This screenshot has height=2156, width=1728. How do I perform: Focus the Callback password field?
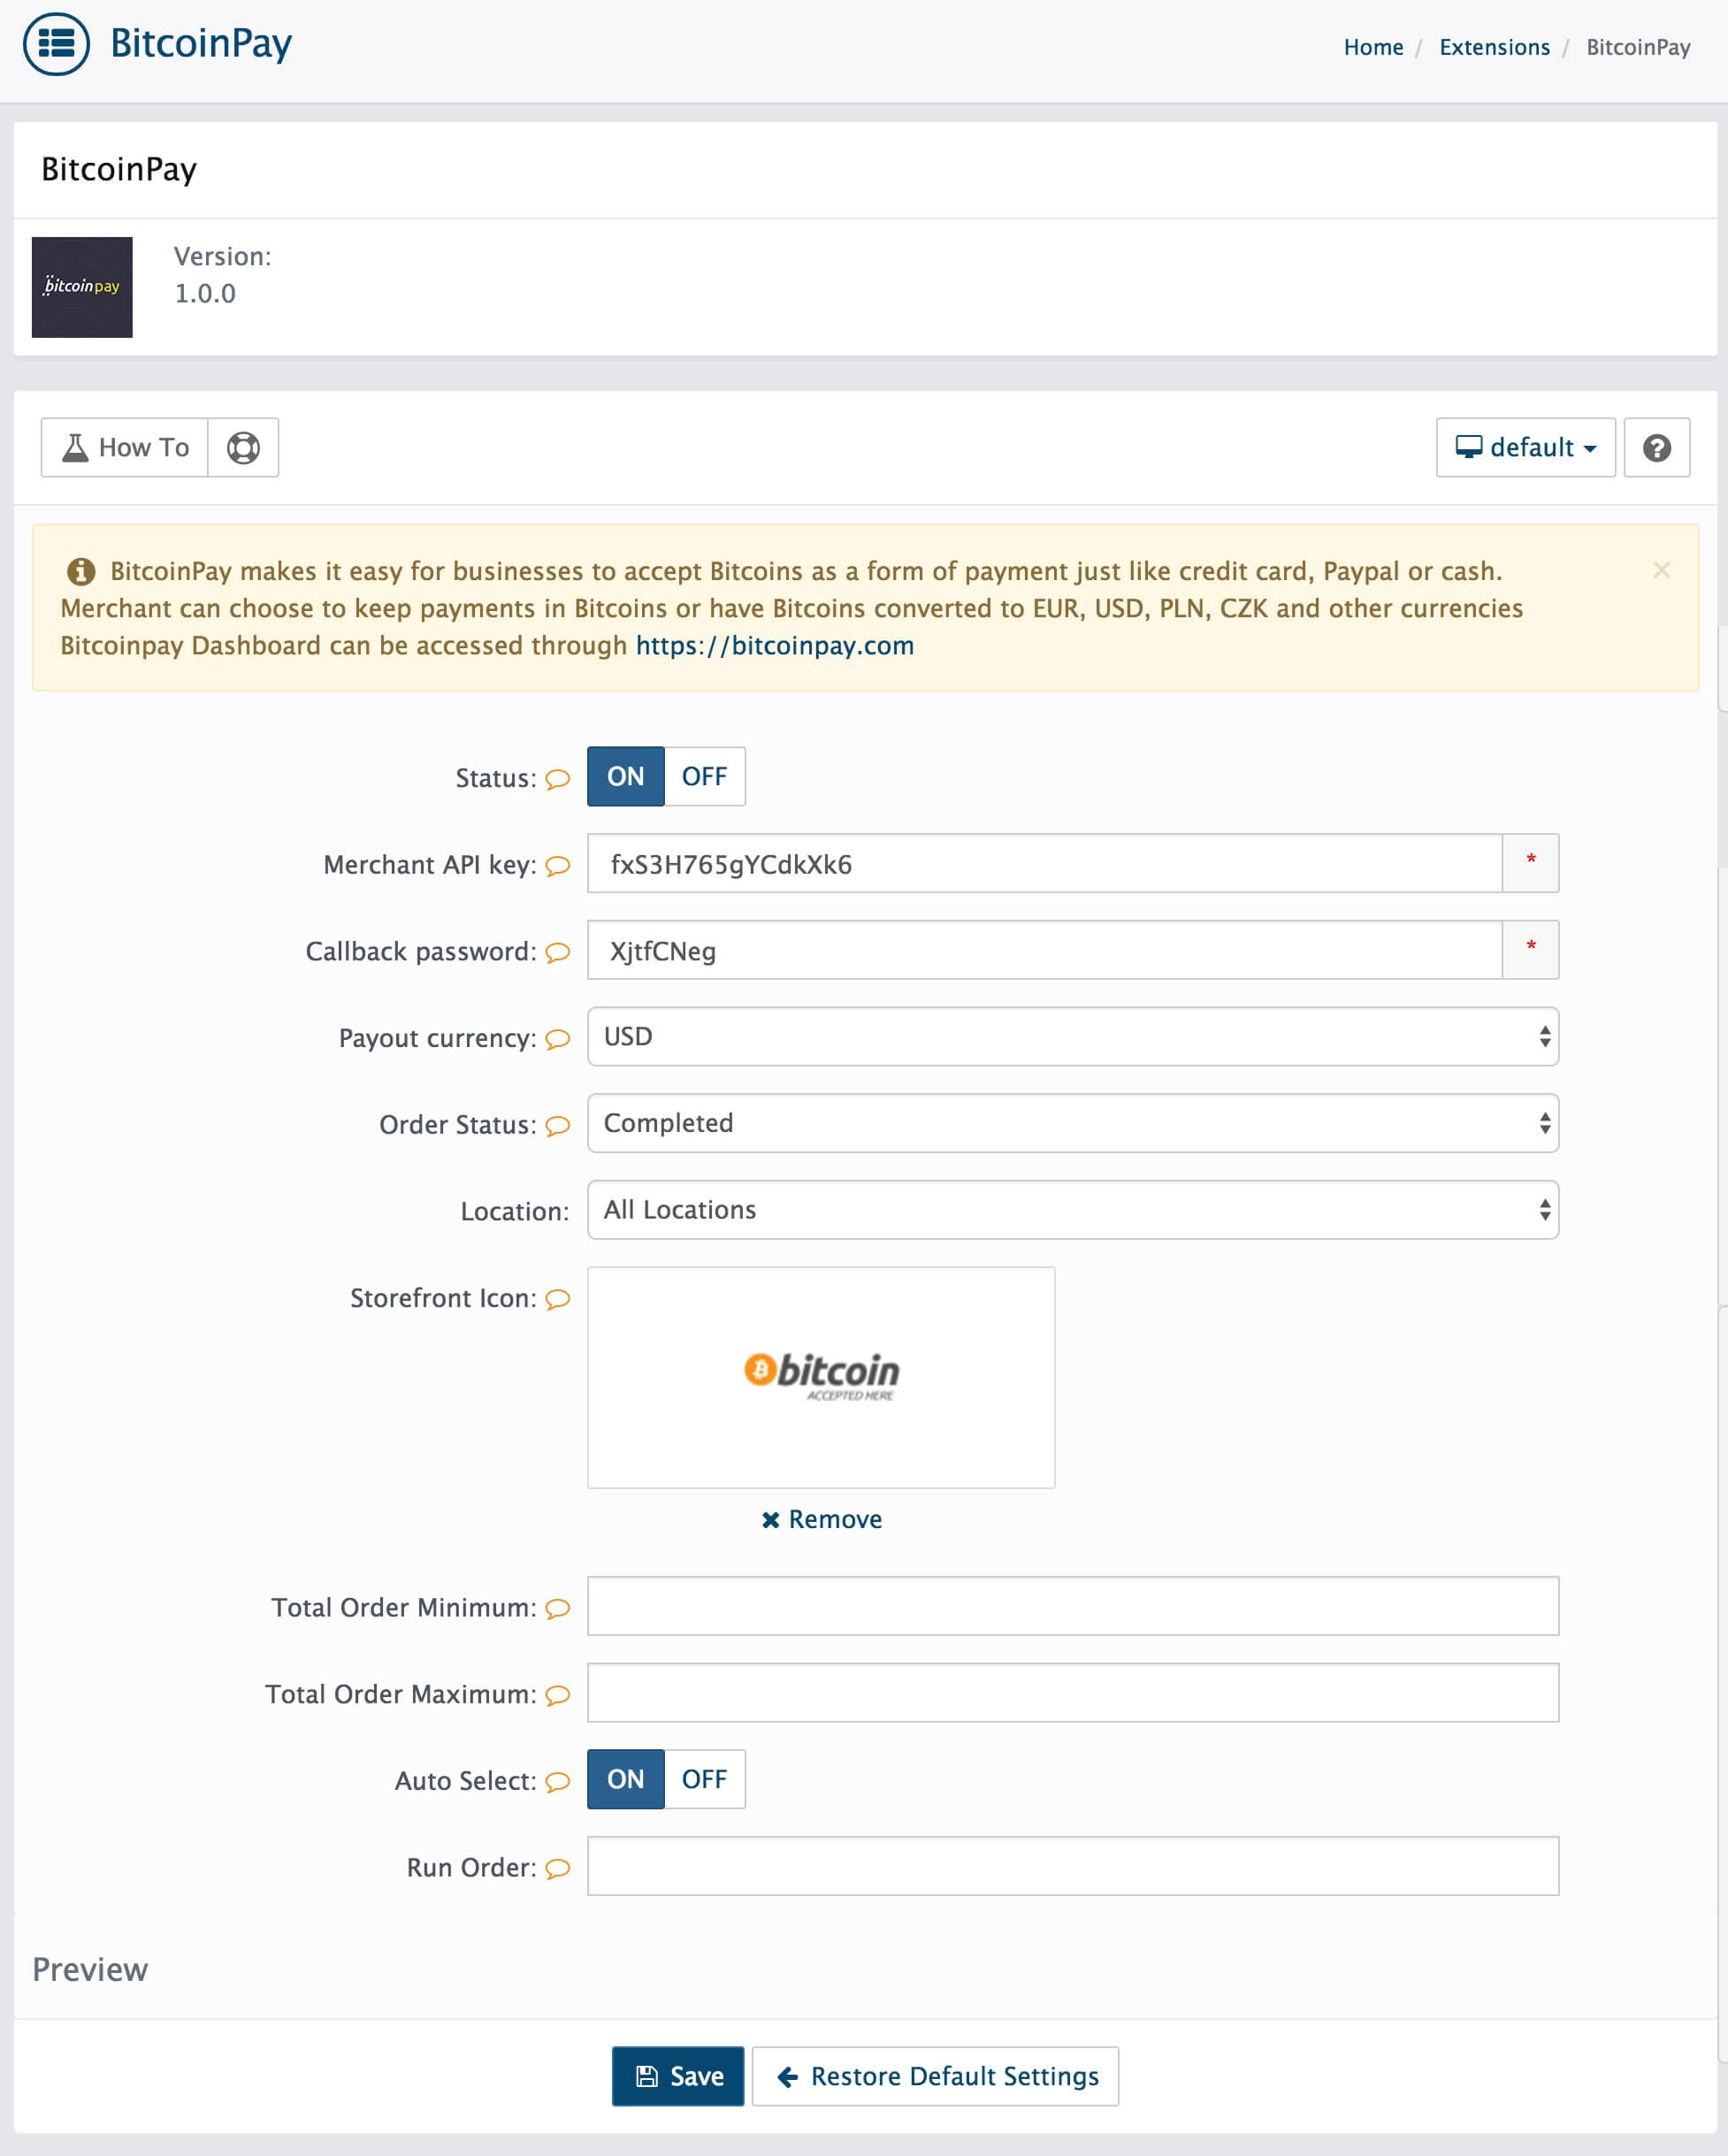(1045, 950)
